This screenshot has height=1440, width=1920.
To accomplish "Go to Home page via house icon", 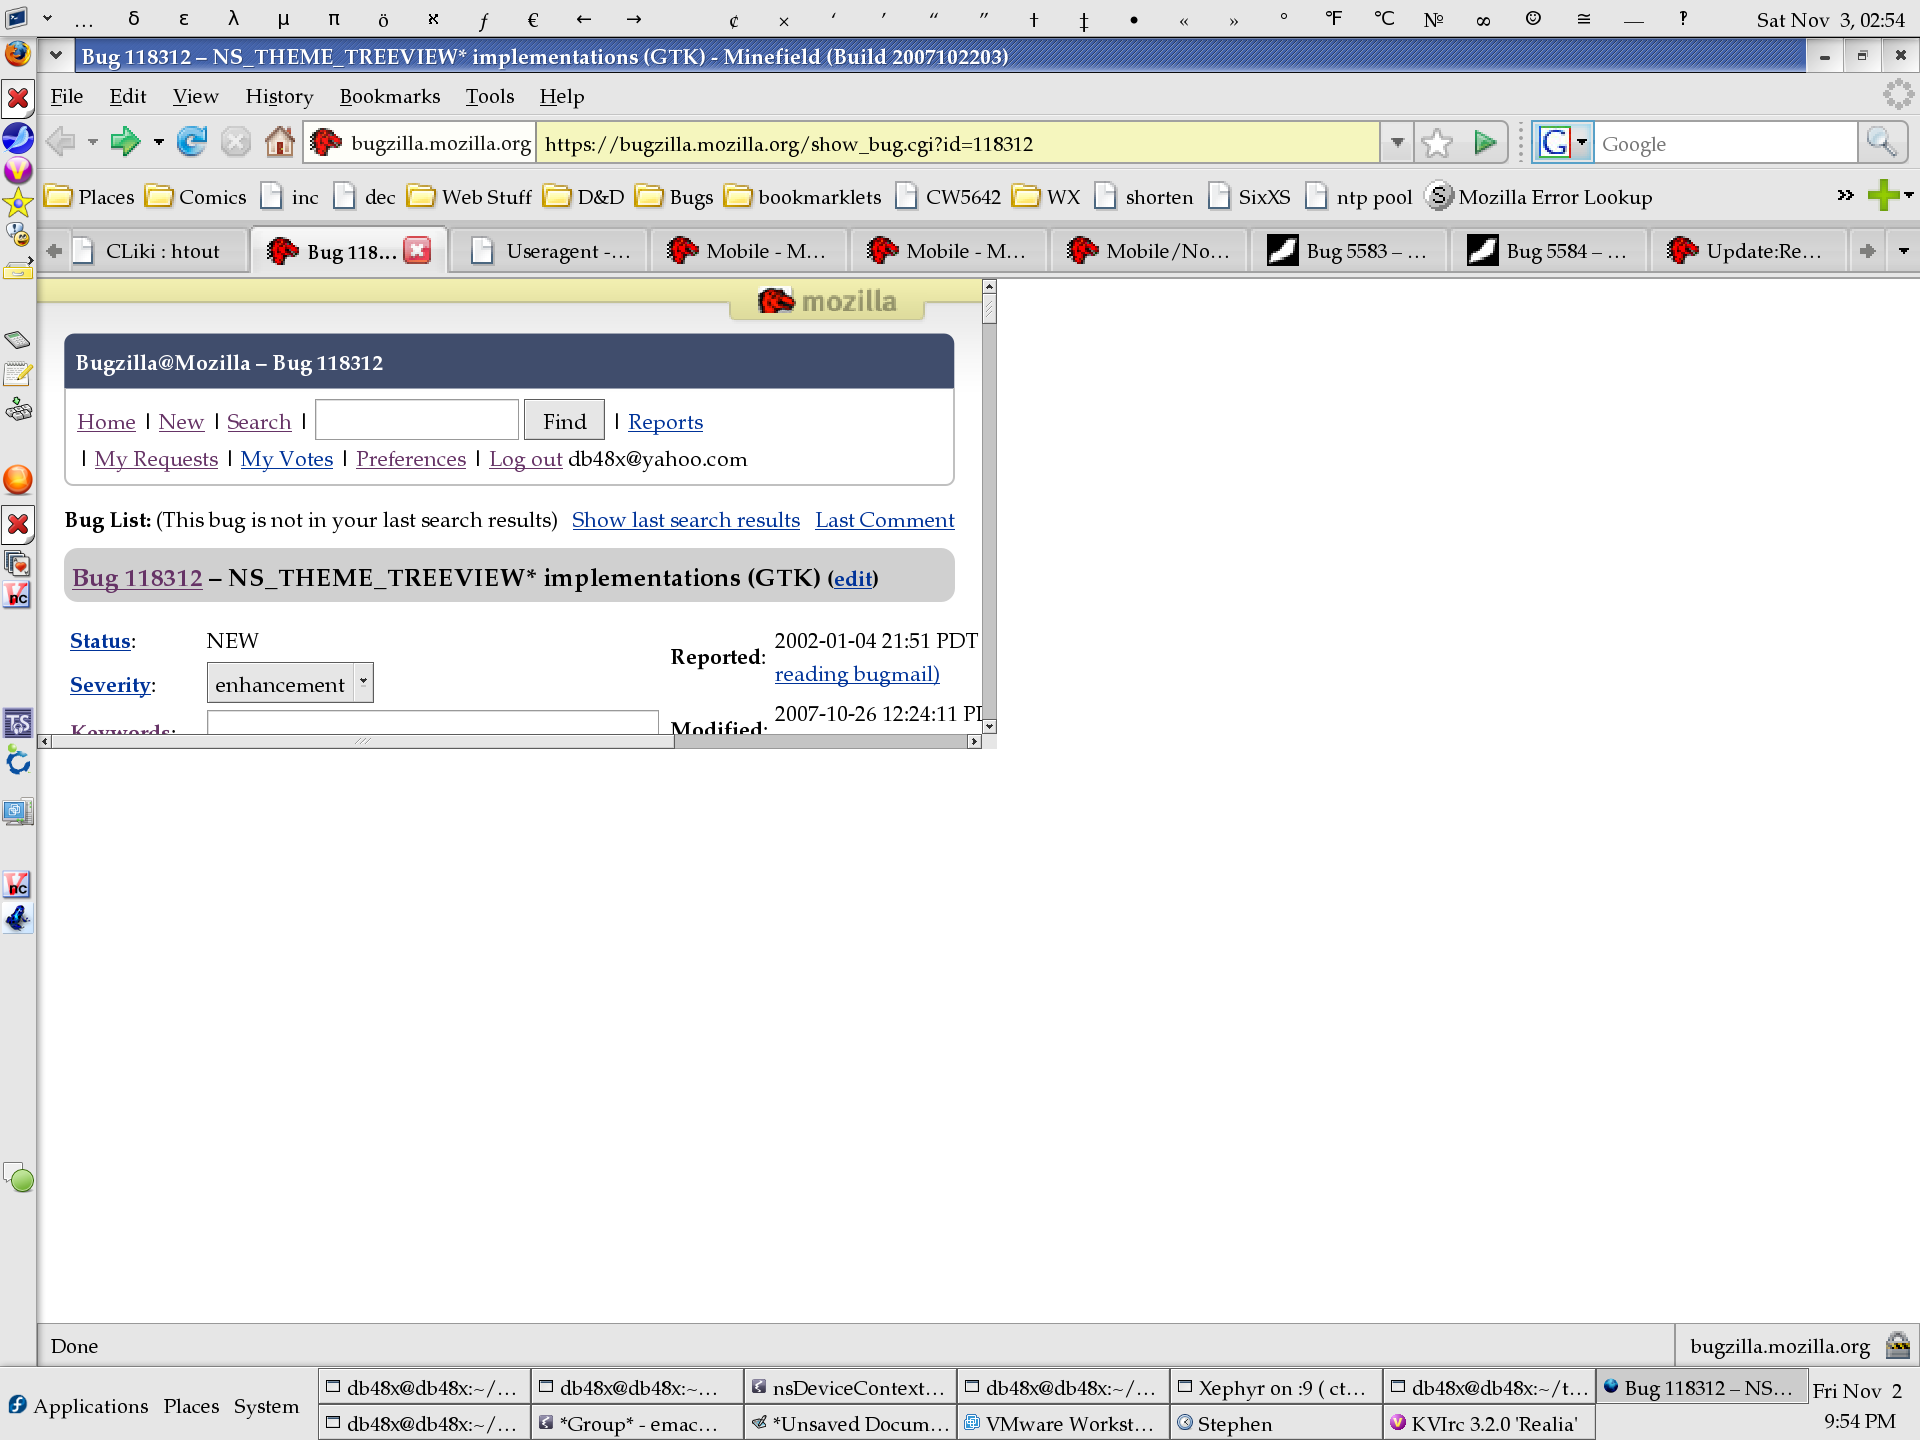I will (280, 142).
